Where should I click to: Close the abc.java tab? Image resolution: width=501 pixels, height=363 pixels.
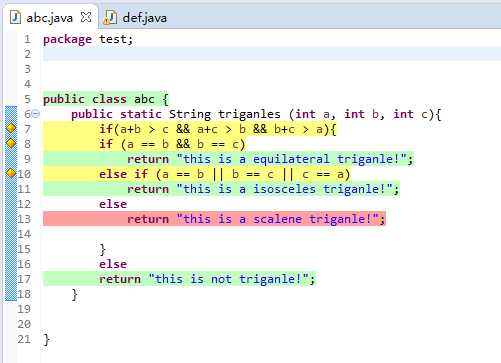tap(86, 17)
